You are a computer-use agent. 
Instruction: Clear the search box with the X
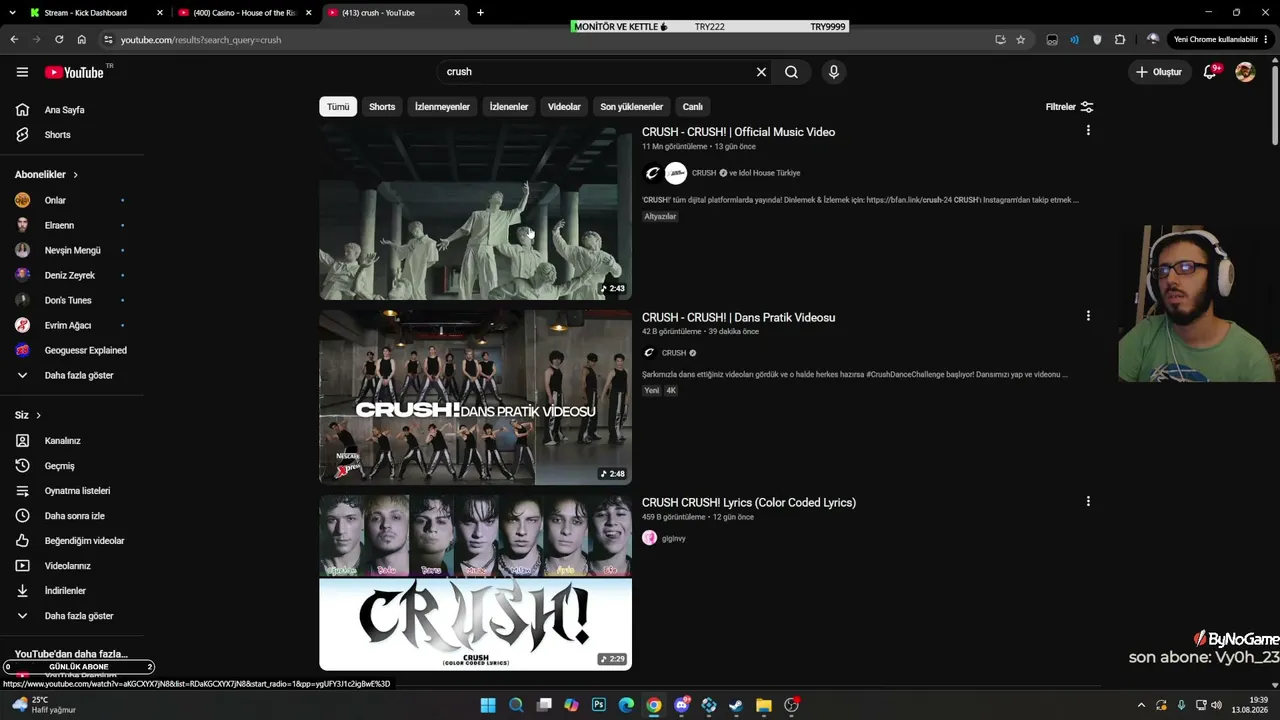pos(761,72)
